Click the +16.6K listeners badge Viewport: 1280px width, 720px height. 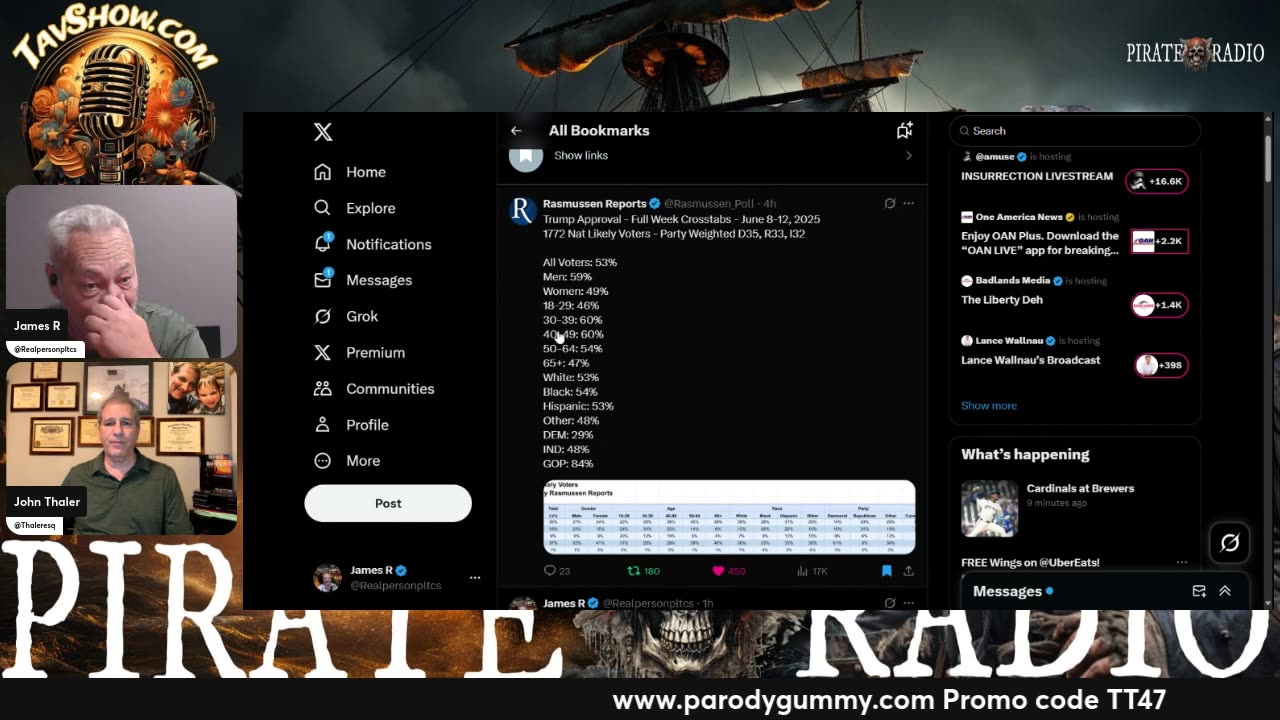tap(1157, 181)
